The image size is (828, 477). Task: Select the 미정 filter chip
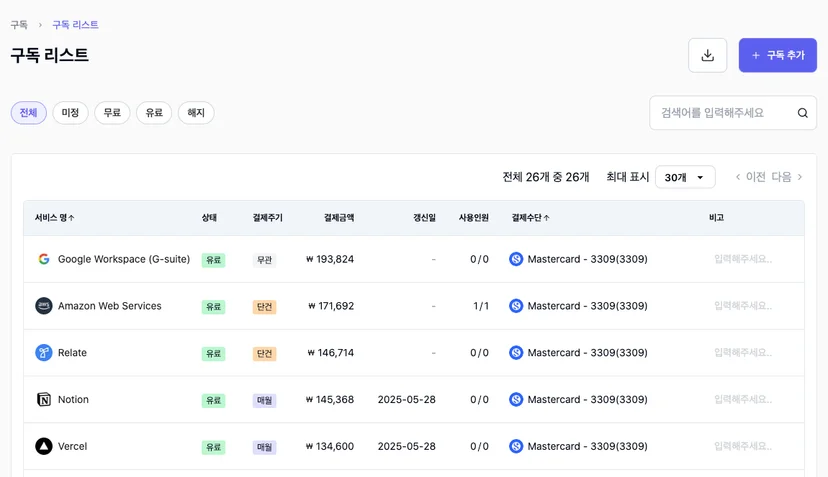[x=70, y=113]
